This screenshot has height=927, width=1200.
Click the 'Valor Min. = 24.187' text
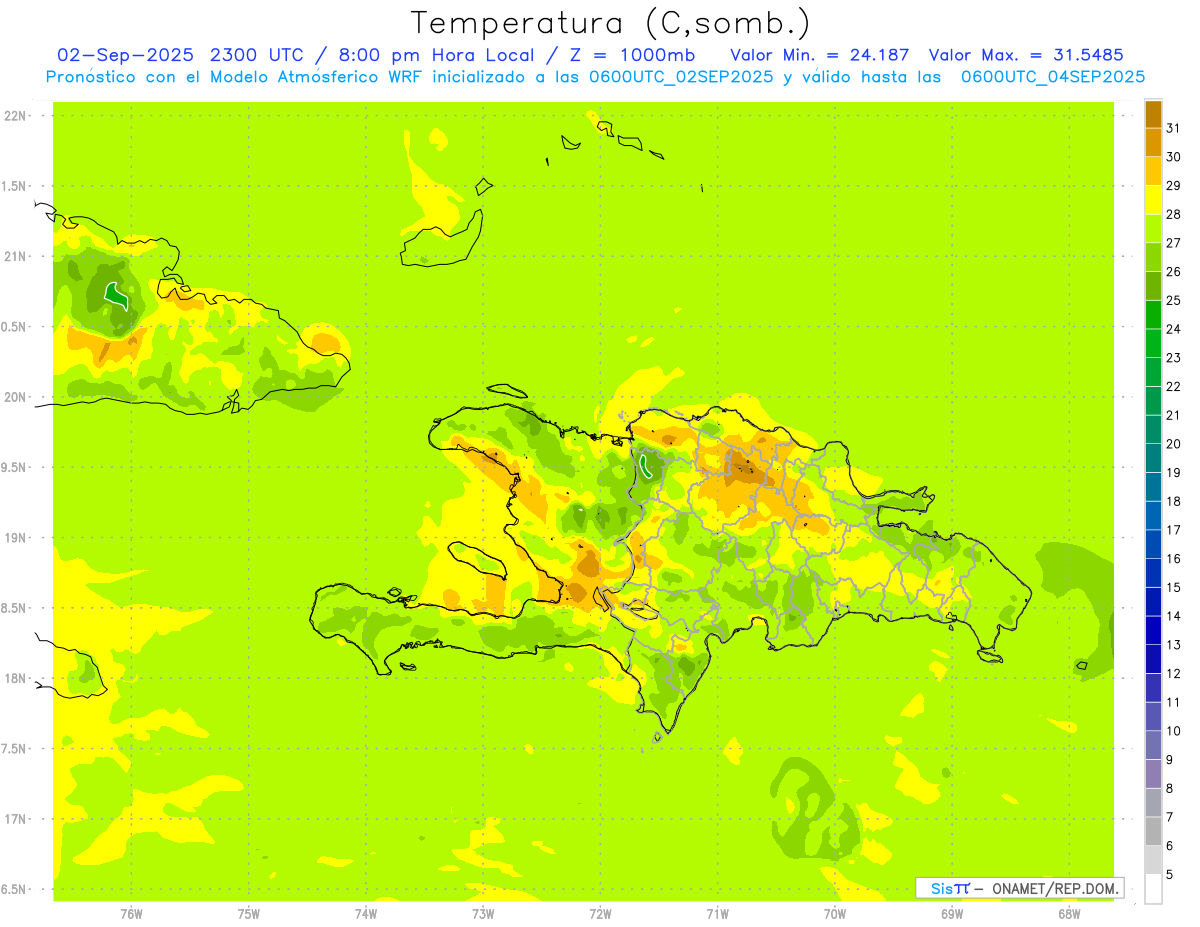(x=820, y=55)
